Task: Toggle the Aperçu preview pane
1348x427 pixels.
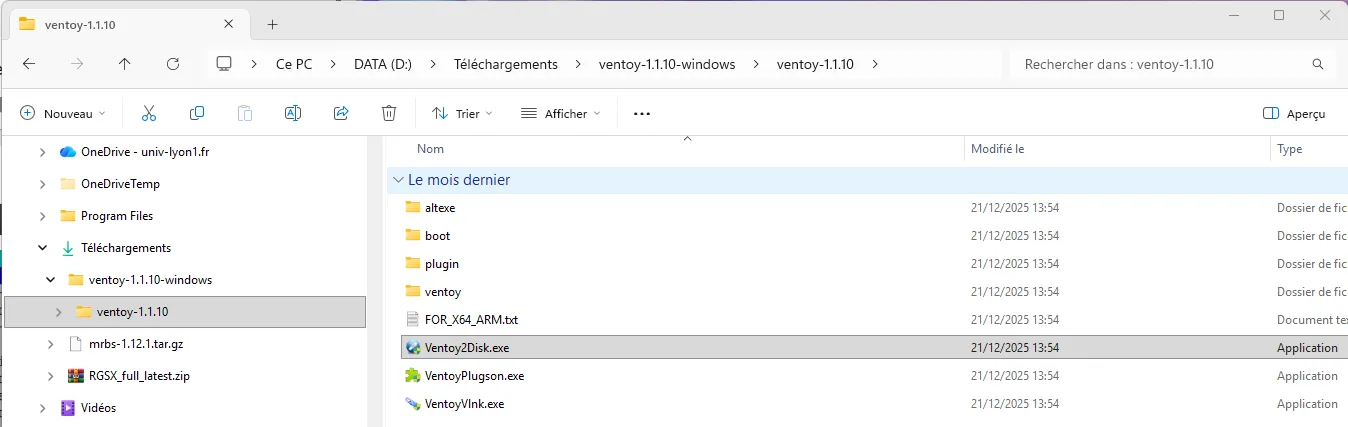Action: [1294, 113]
